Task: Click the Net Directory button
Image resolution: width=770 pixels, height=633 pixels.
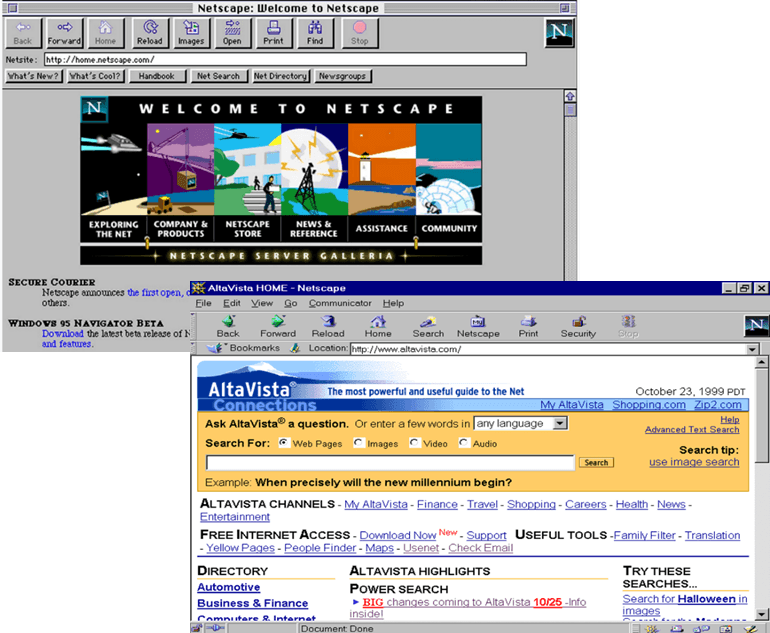Action: tap(280, 76)
